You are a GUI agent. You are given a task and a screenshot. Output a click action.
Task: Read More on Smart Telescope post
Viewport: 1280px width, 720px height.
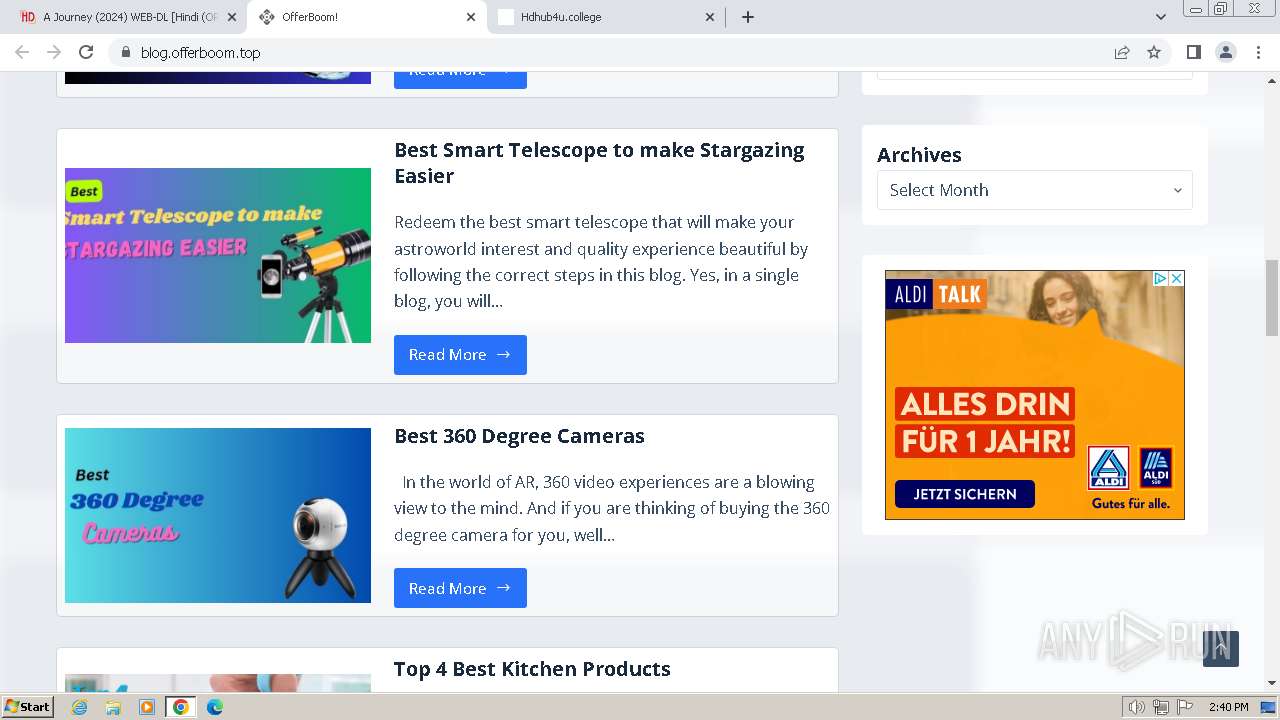460,355
